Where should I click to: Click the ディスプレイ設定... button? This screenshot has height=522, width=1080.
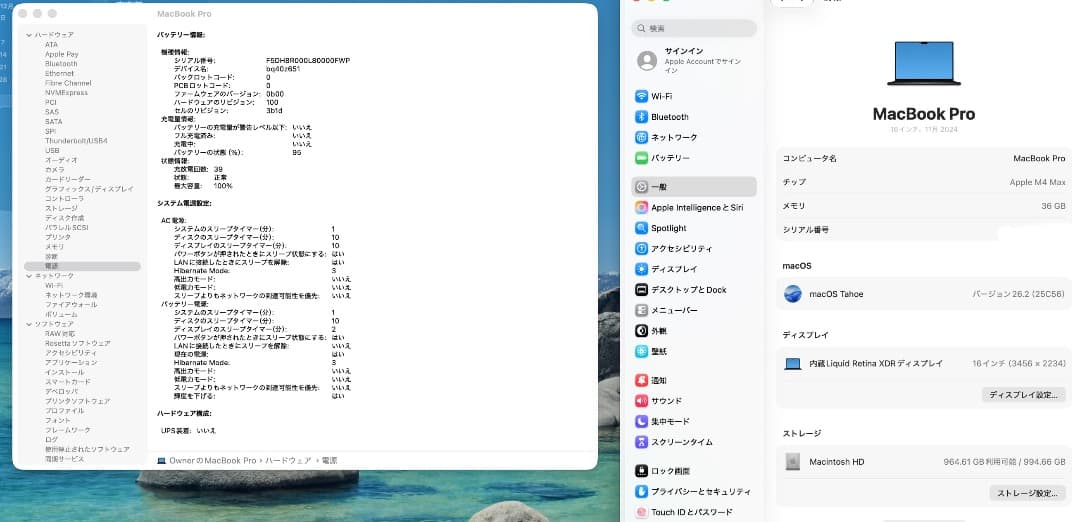[1023, 395]
